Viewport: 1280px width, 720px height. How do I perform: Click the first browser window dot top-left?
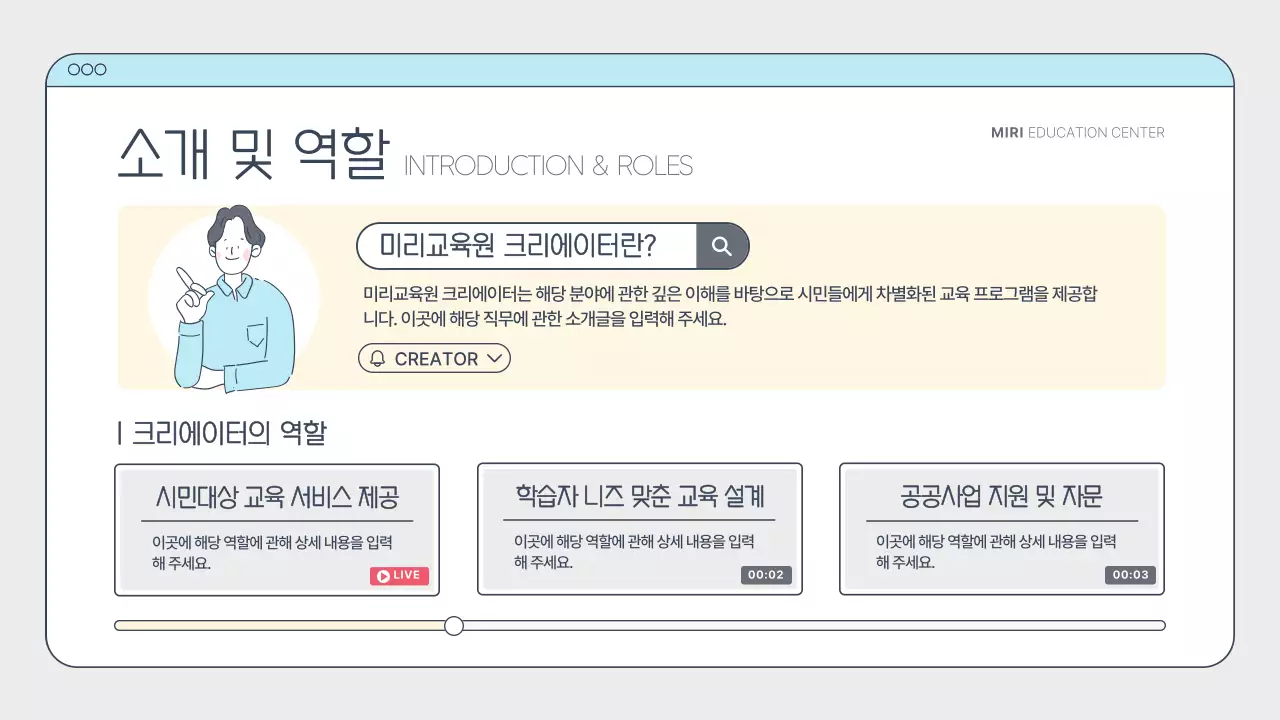pyautogui.click(x=73, y=69)
